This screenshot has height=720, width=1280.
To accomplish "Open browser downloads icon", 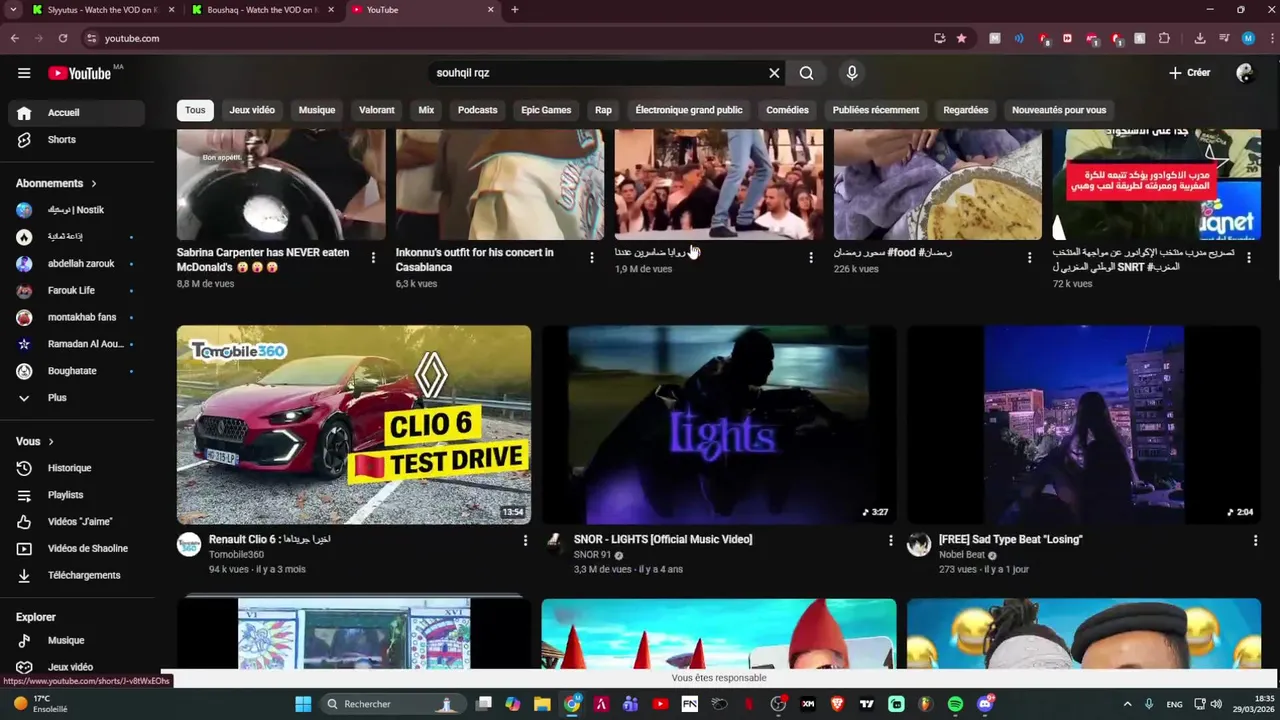I will point(1200,38).
